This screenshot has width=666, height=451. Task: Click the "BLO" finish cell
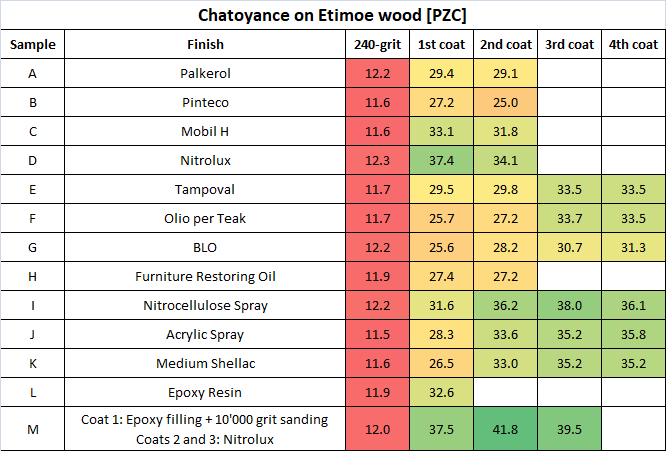pyautogui.click(x=205, y=247)
